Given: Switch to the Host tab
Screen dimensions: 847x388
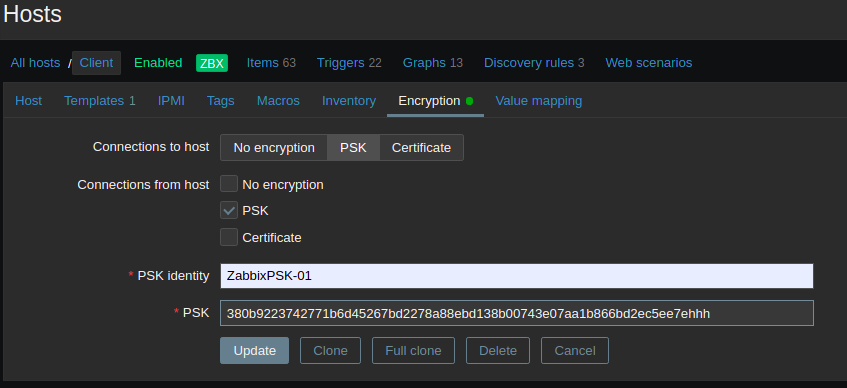Looking at the screenshot, I should tap(29, 101).
